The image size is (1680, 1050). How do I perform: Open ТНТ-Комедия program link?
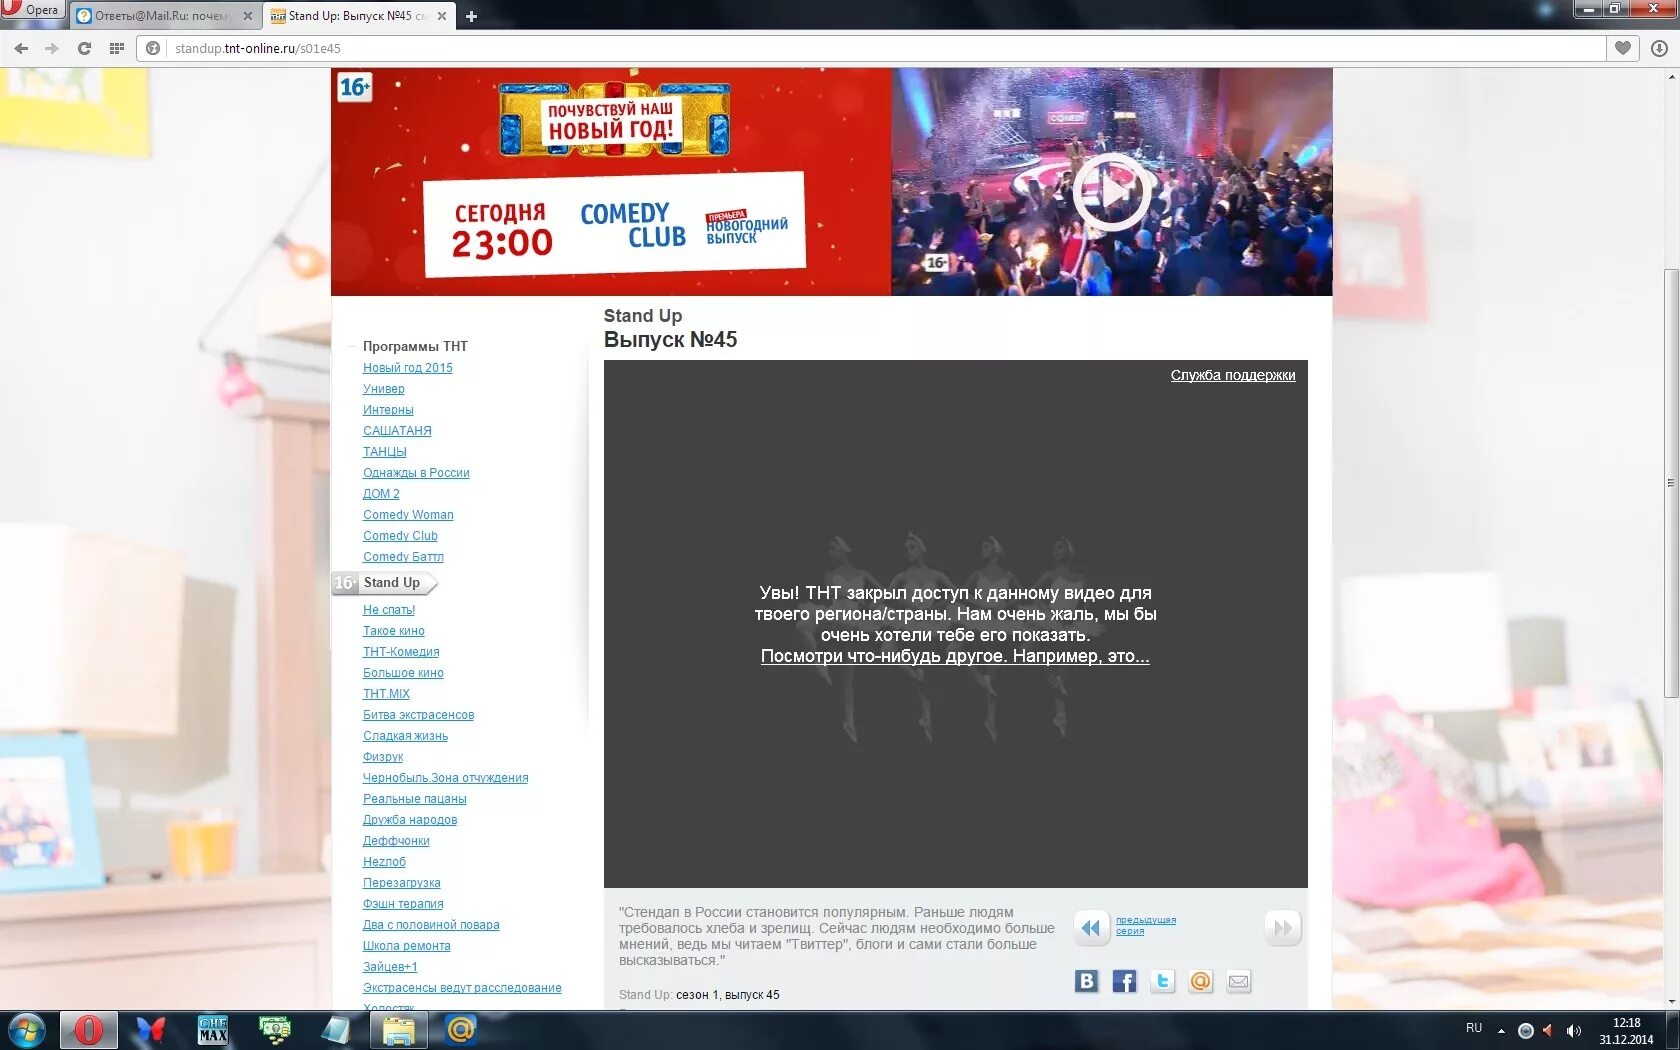pos(401,652)
